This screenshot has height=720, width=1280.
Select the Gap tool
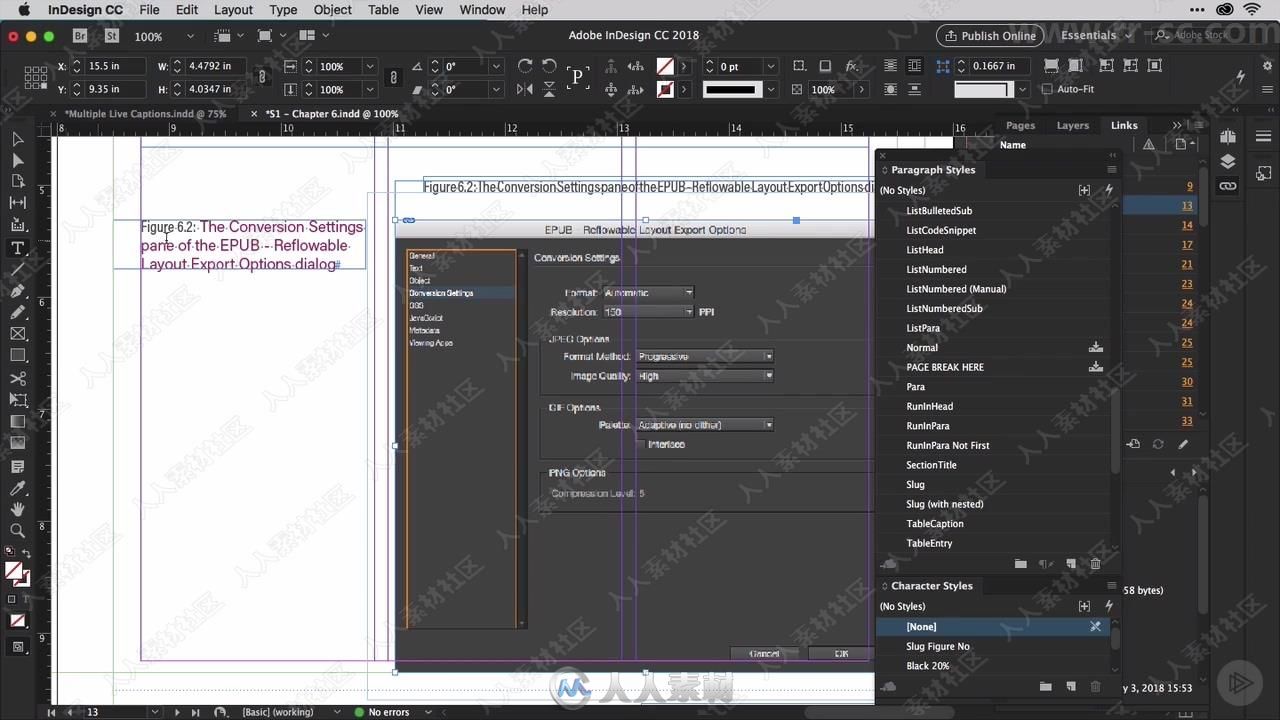(17, 203)
